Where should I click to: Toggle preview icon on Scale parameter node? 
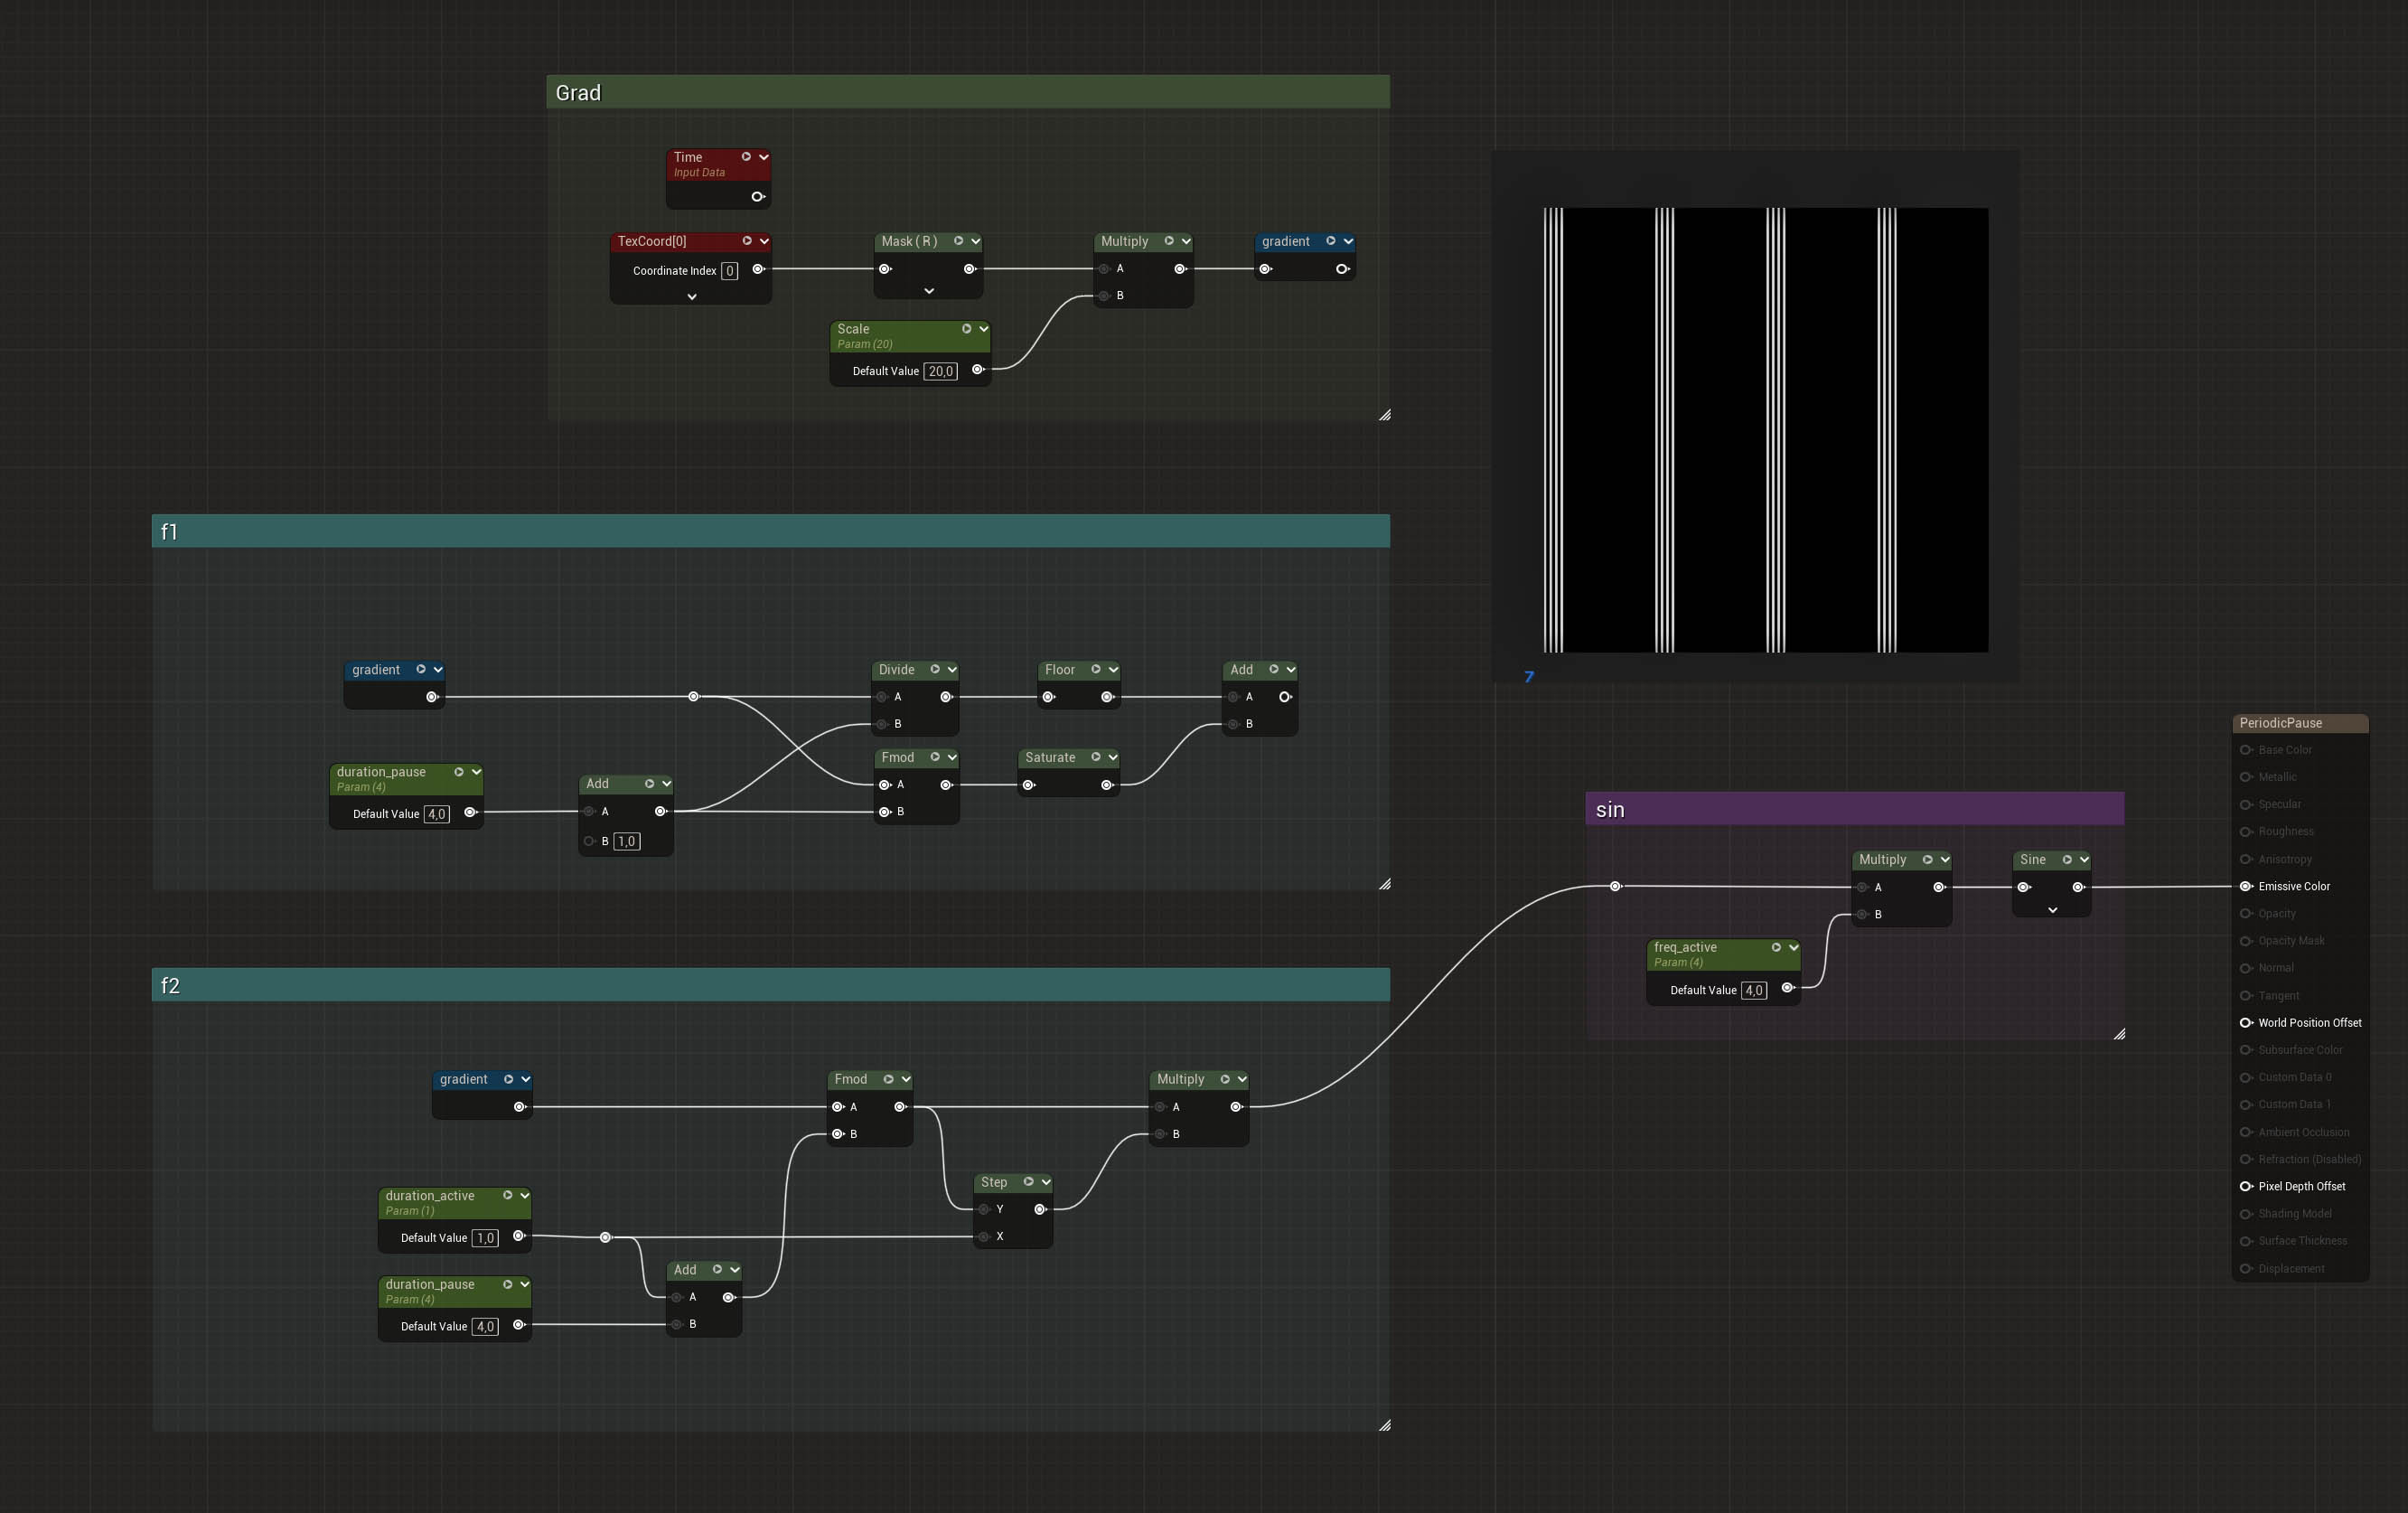[966, 329]
